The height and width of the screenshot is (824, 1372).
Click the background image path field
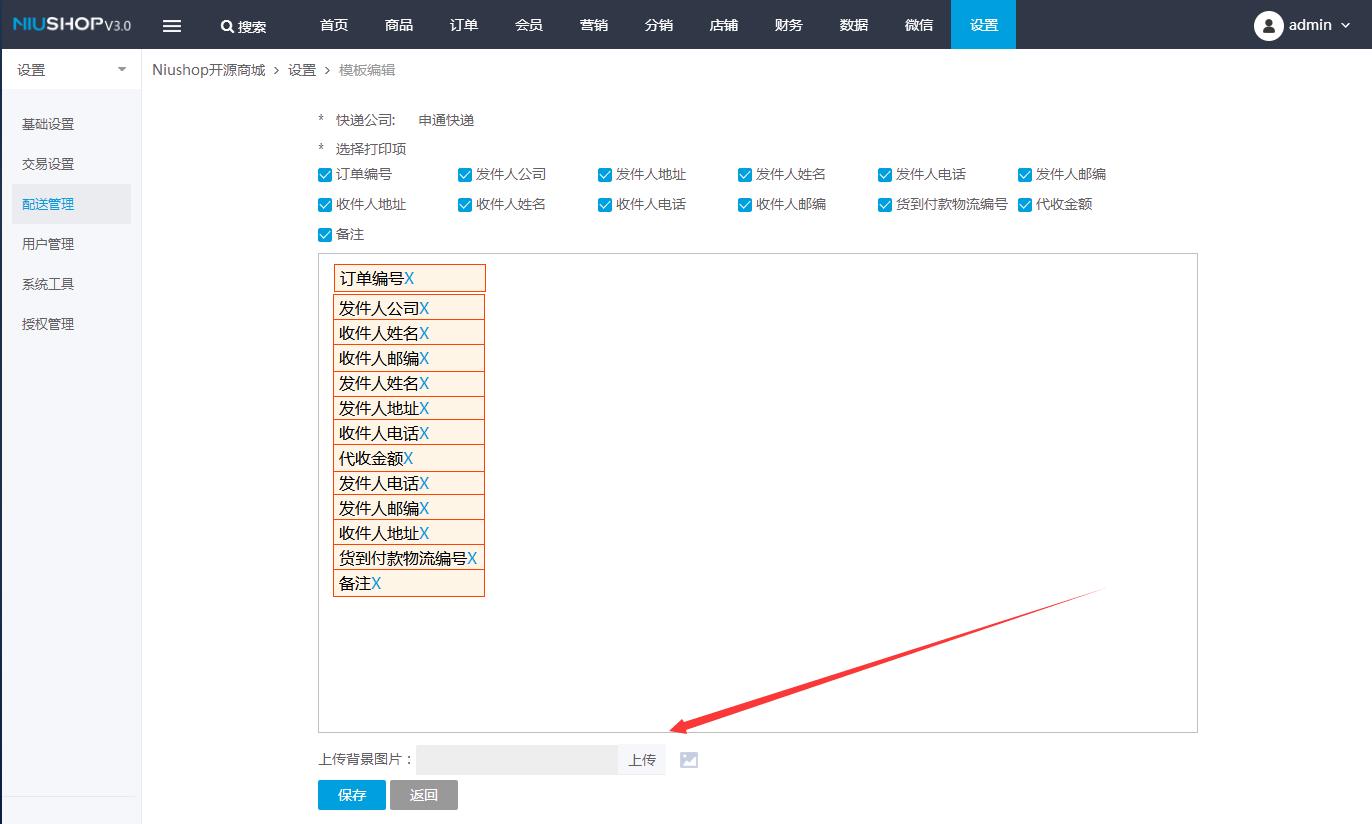pyautogui.click(x=517, y=760)
